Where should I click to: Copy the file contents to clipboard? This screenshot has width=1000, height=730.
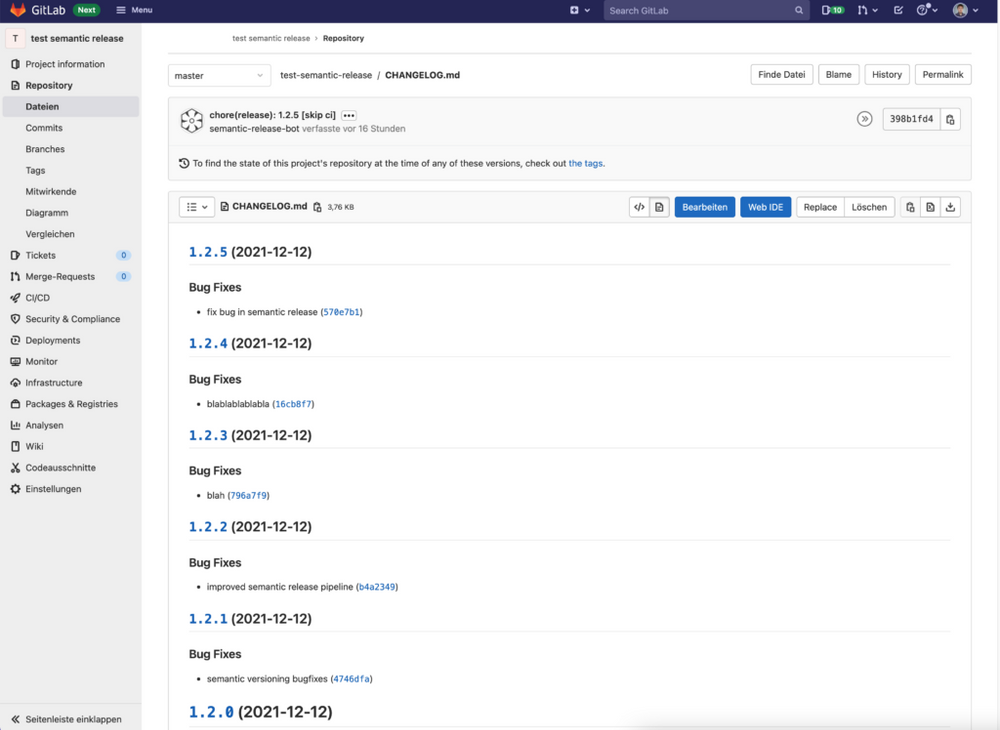point(908,206)
